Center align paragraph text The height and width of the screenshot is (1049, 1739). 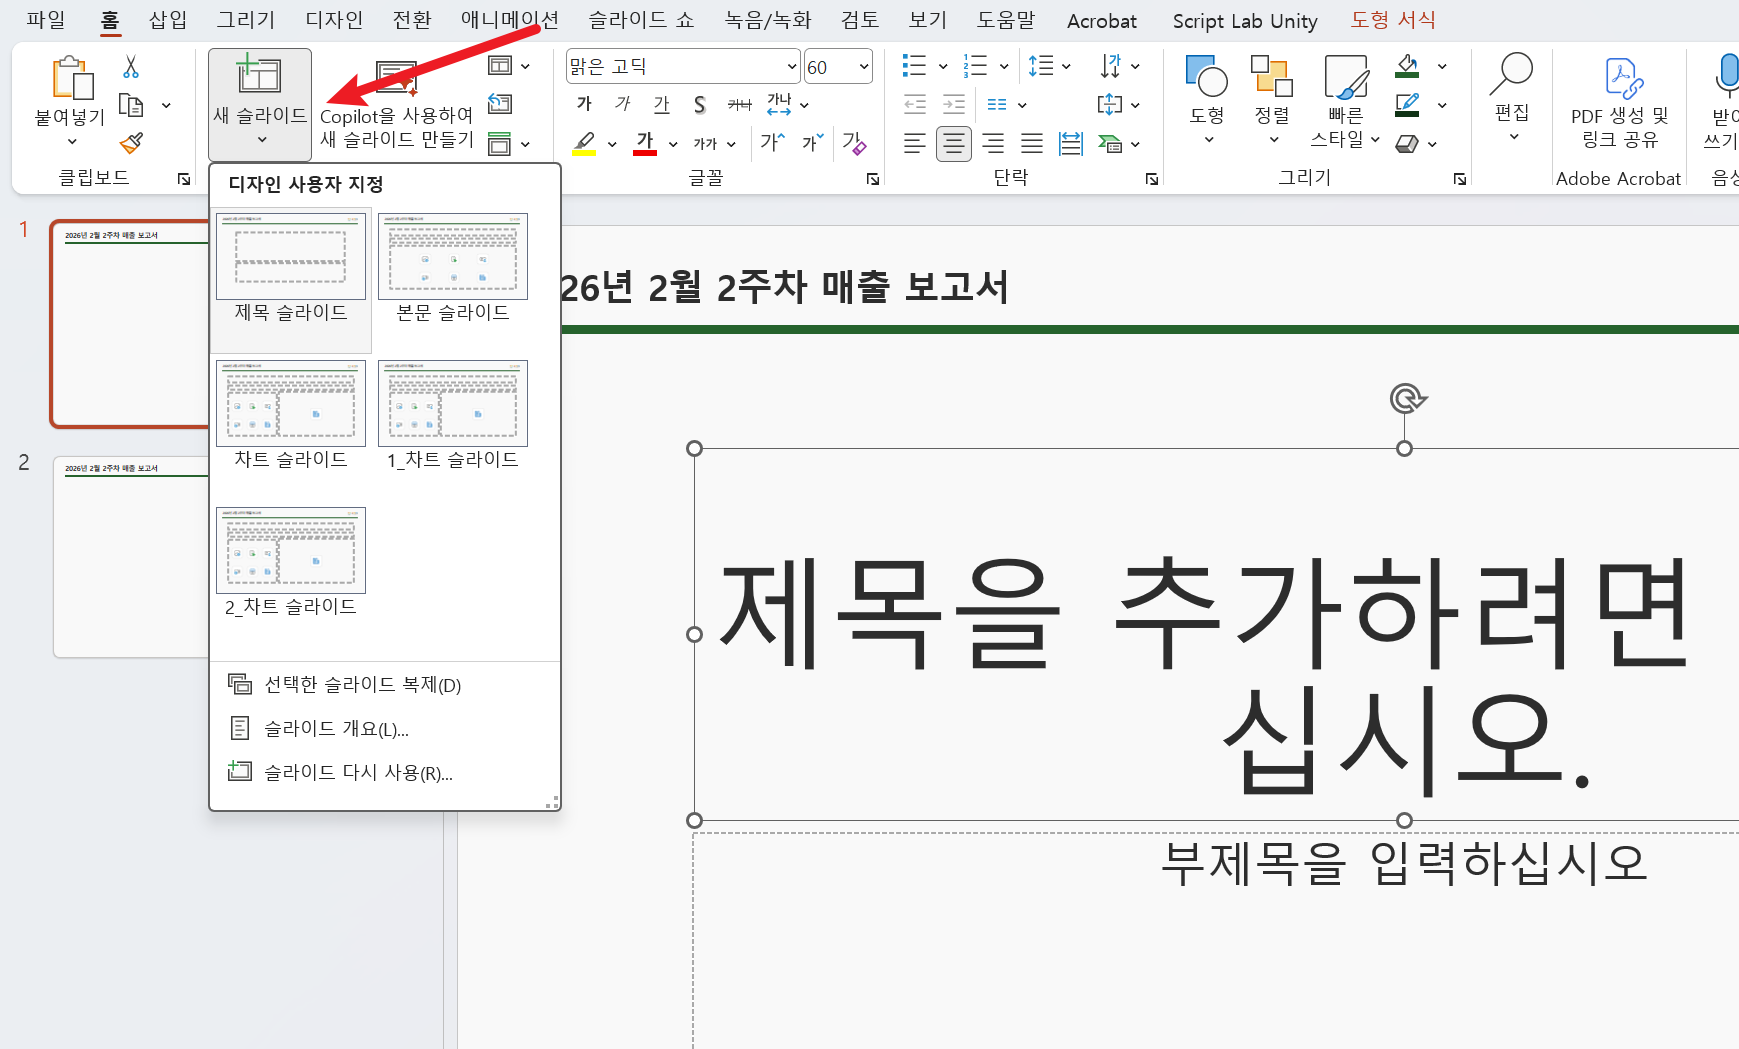coord(954,143)
